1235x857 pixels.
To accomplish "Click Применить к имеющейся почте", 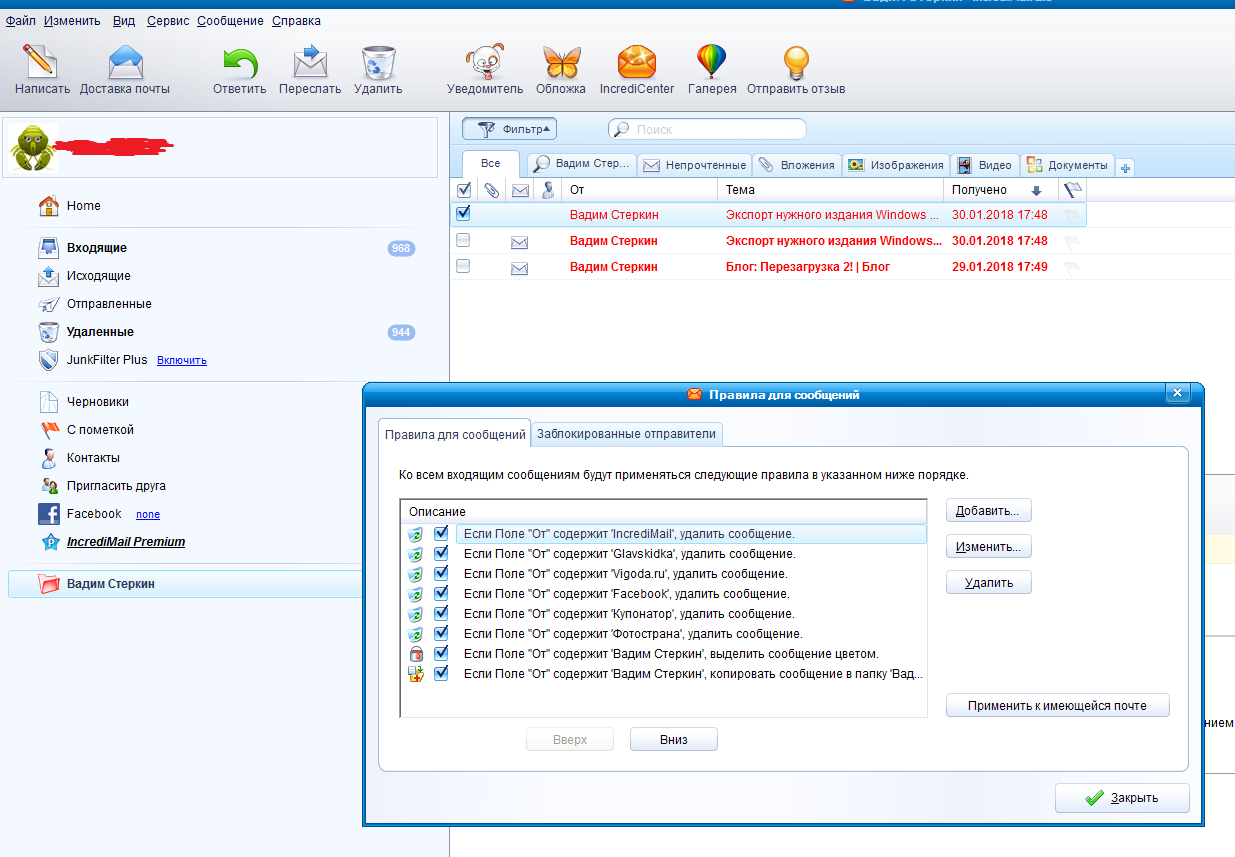I will coord(1057,706).
